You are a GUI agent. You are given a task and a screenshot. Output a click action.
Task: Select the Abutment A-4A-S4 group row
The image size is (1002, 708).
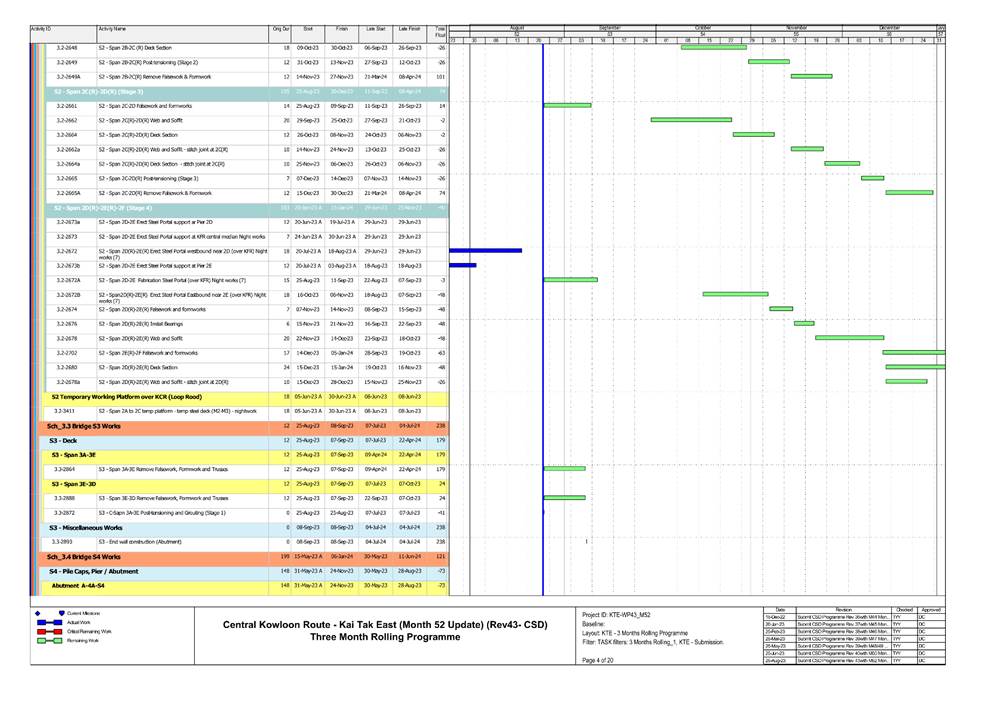(x=78, y=585)
